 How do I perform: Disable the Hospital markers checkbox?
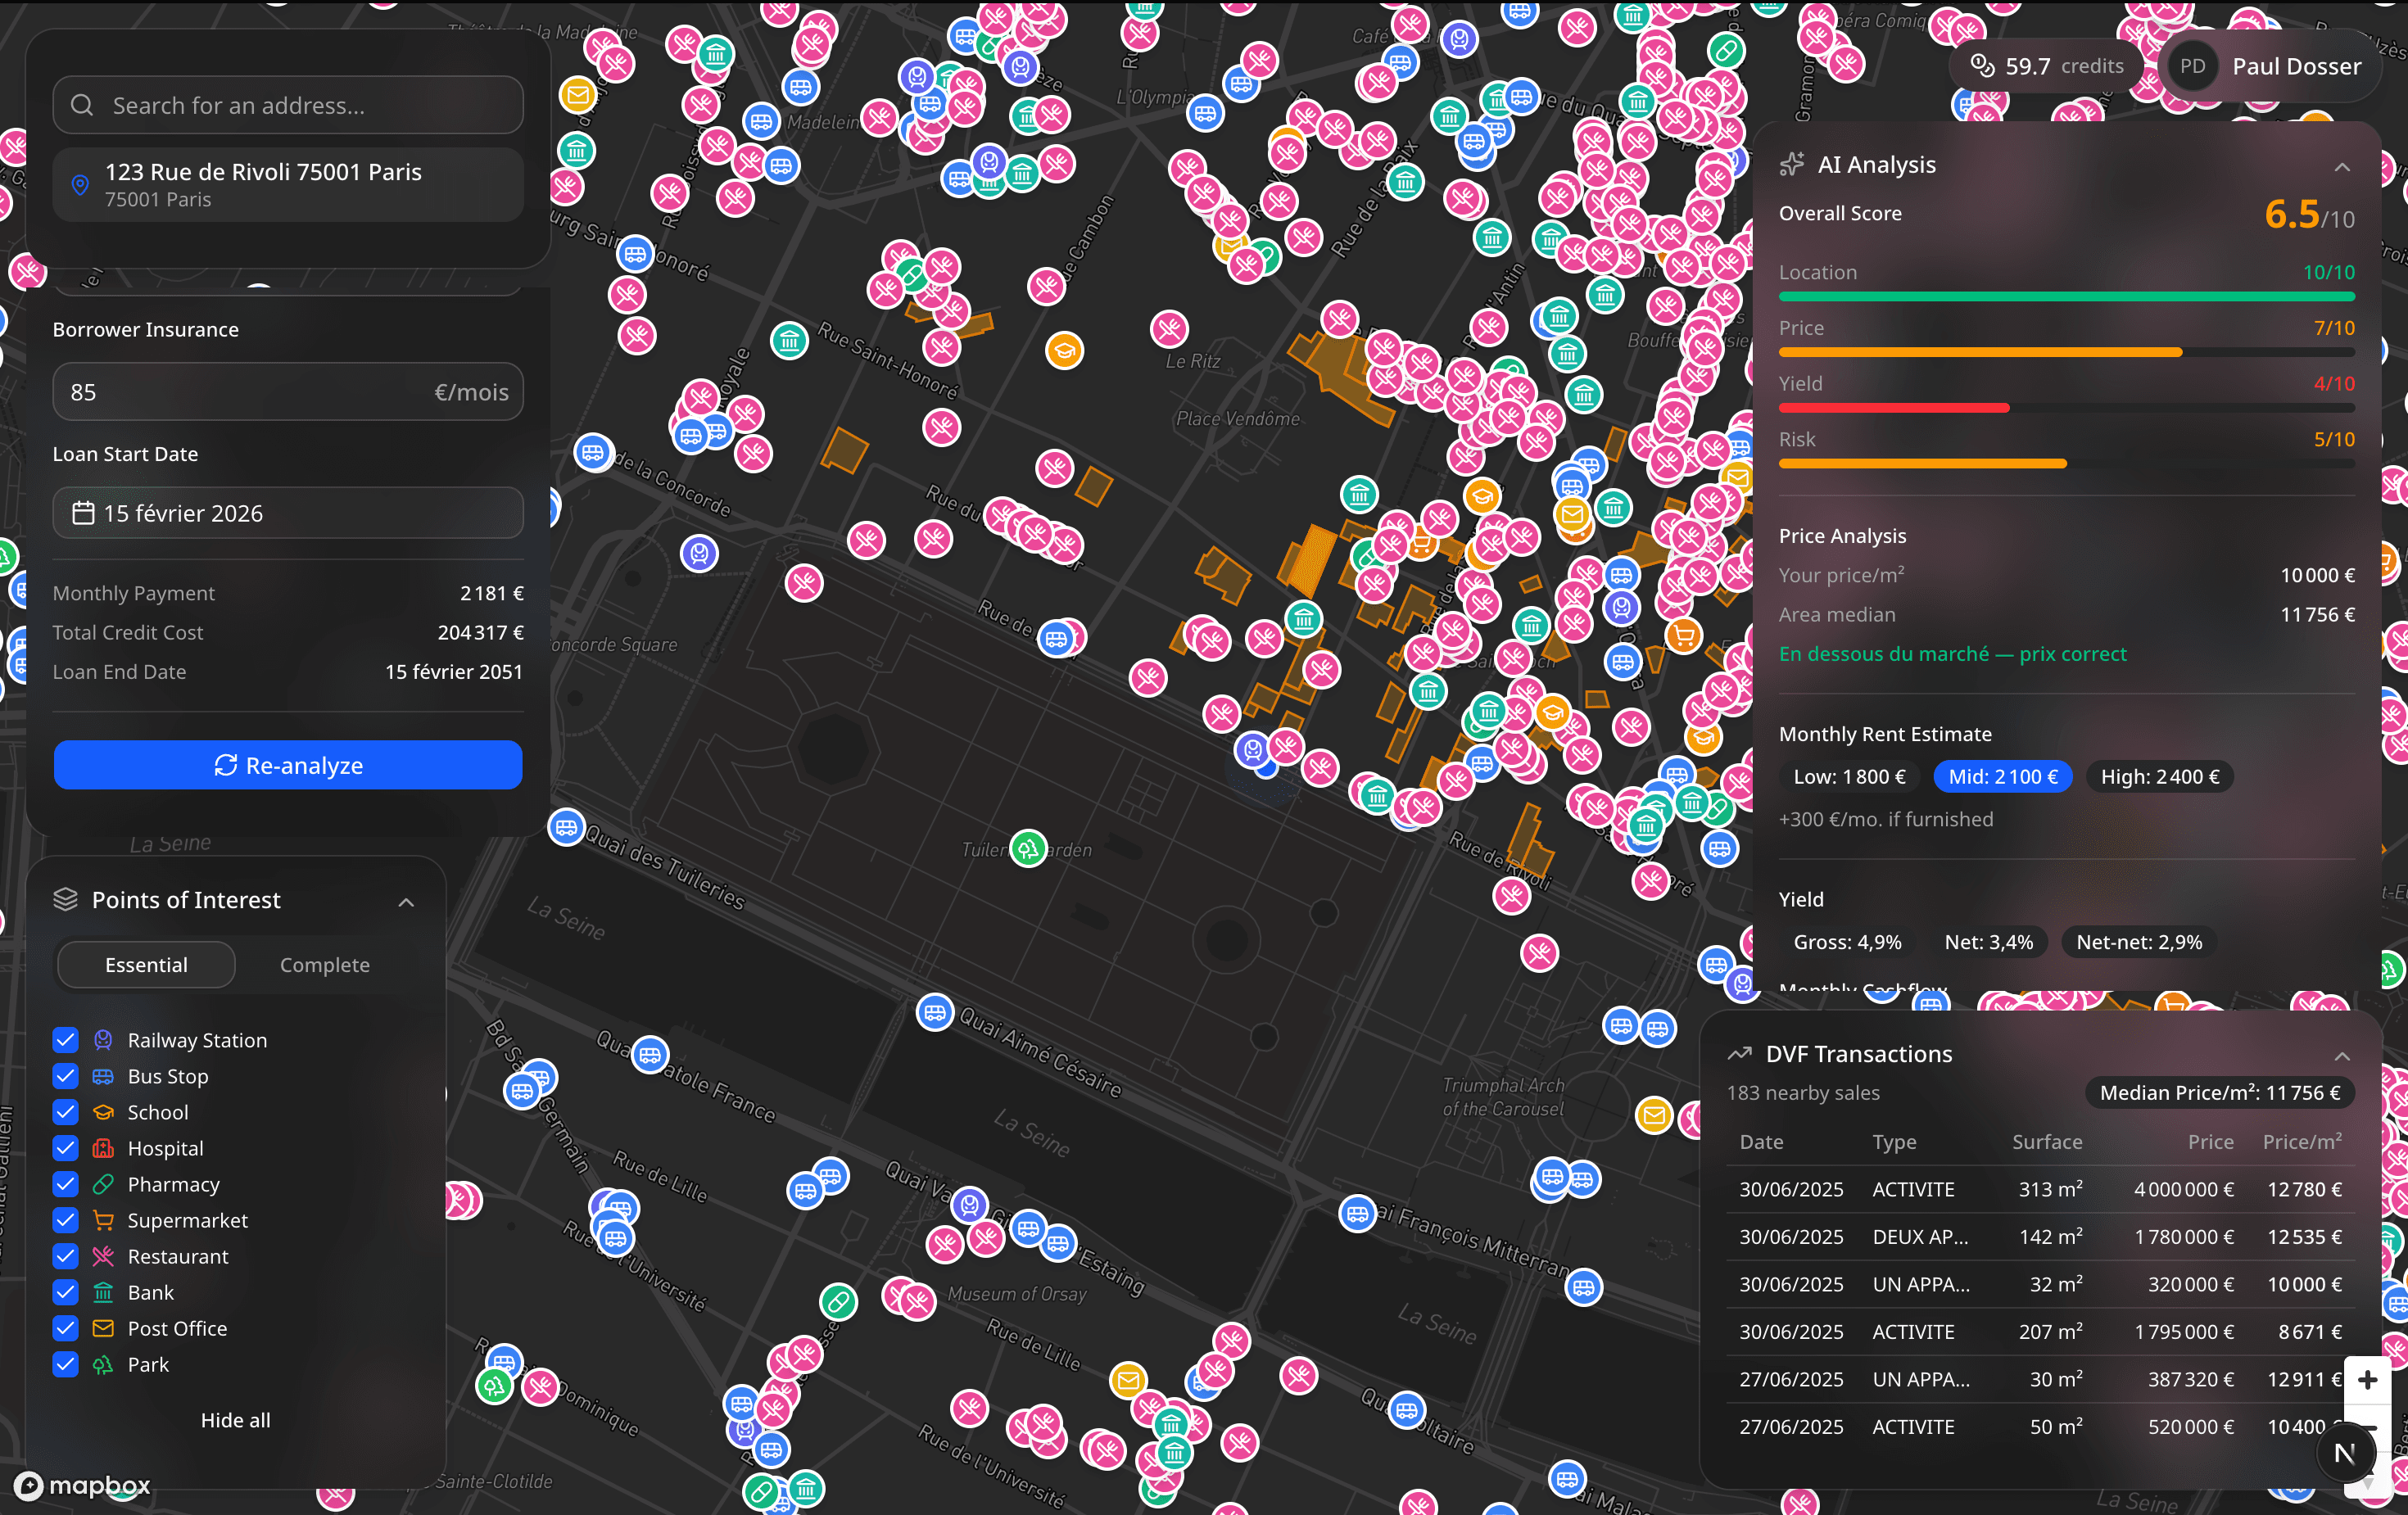tap(65, 1148)
